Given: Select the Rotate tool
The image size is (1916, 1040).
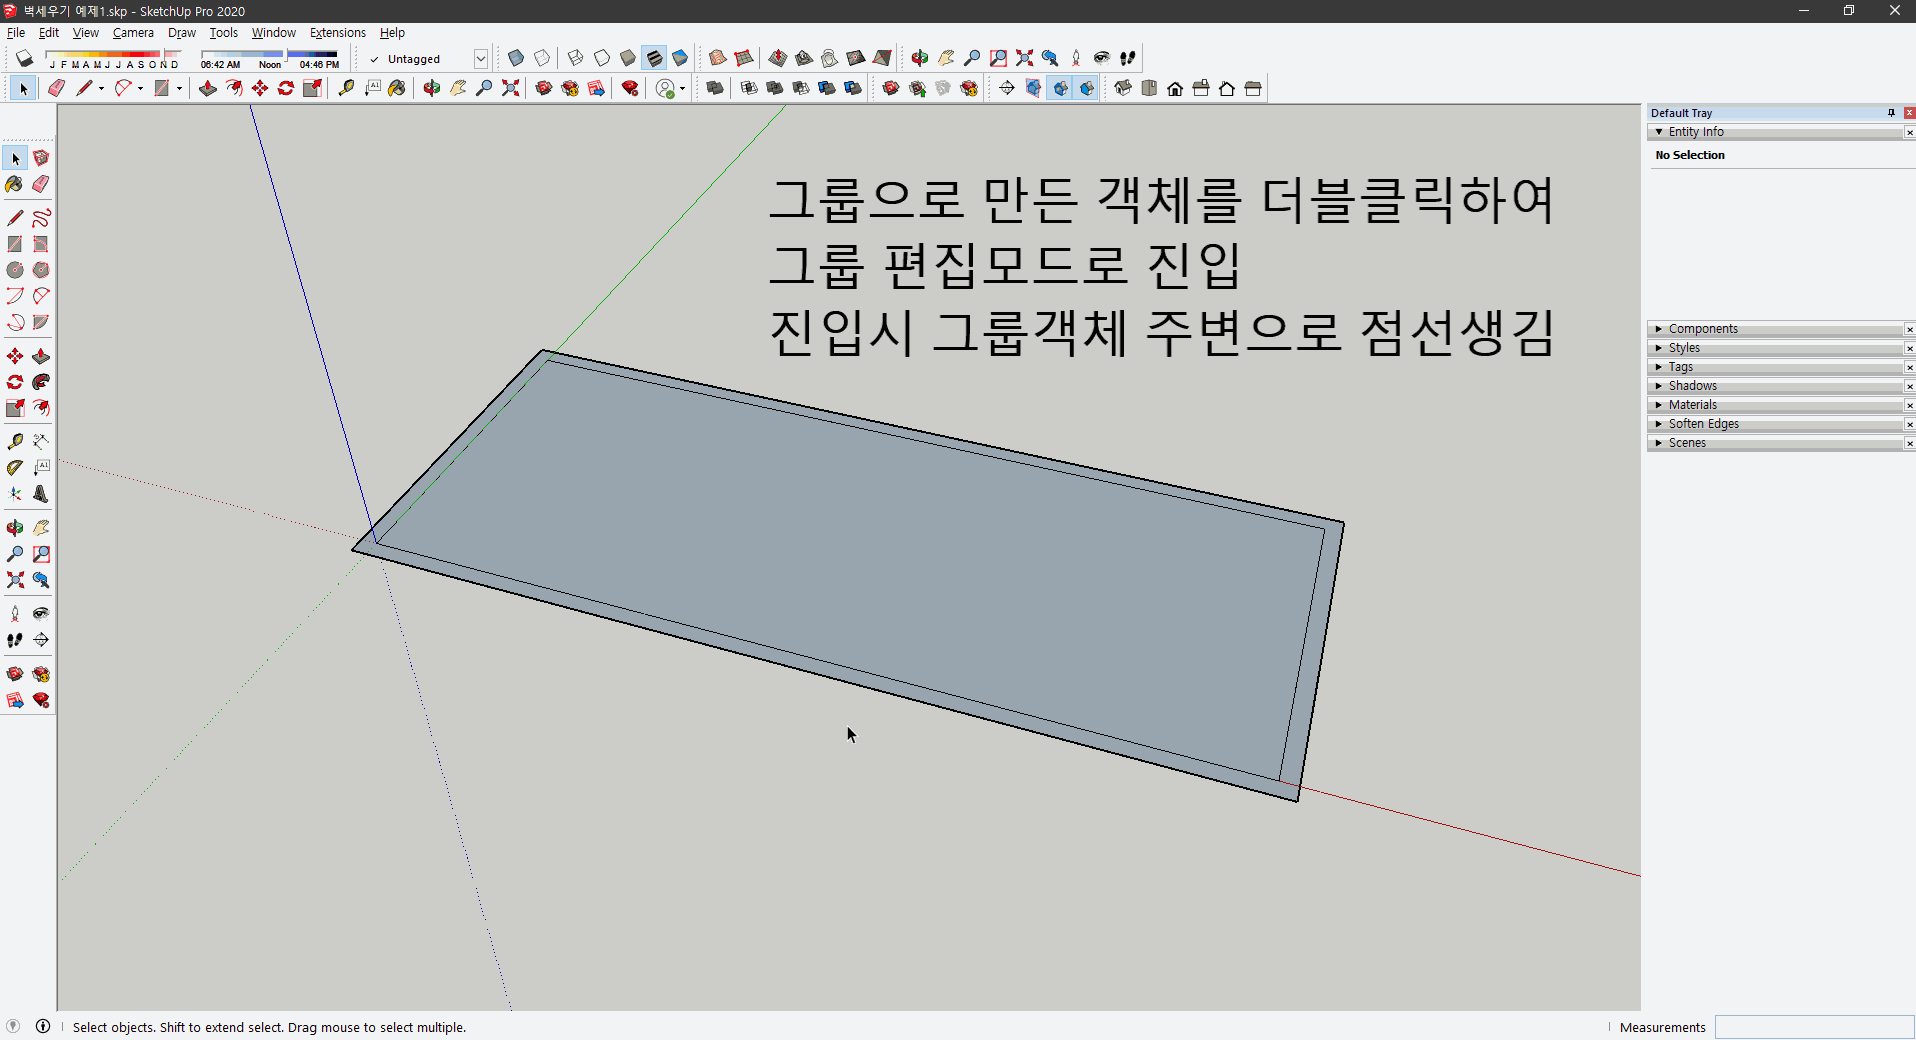Looking at the screenshot, I should click(14, 382).
